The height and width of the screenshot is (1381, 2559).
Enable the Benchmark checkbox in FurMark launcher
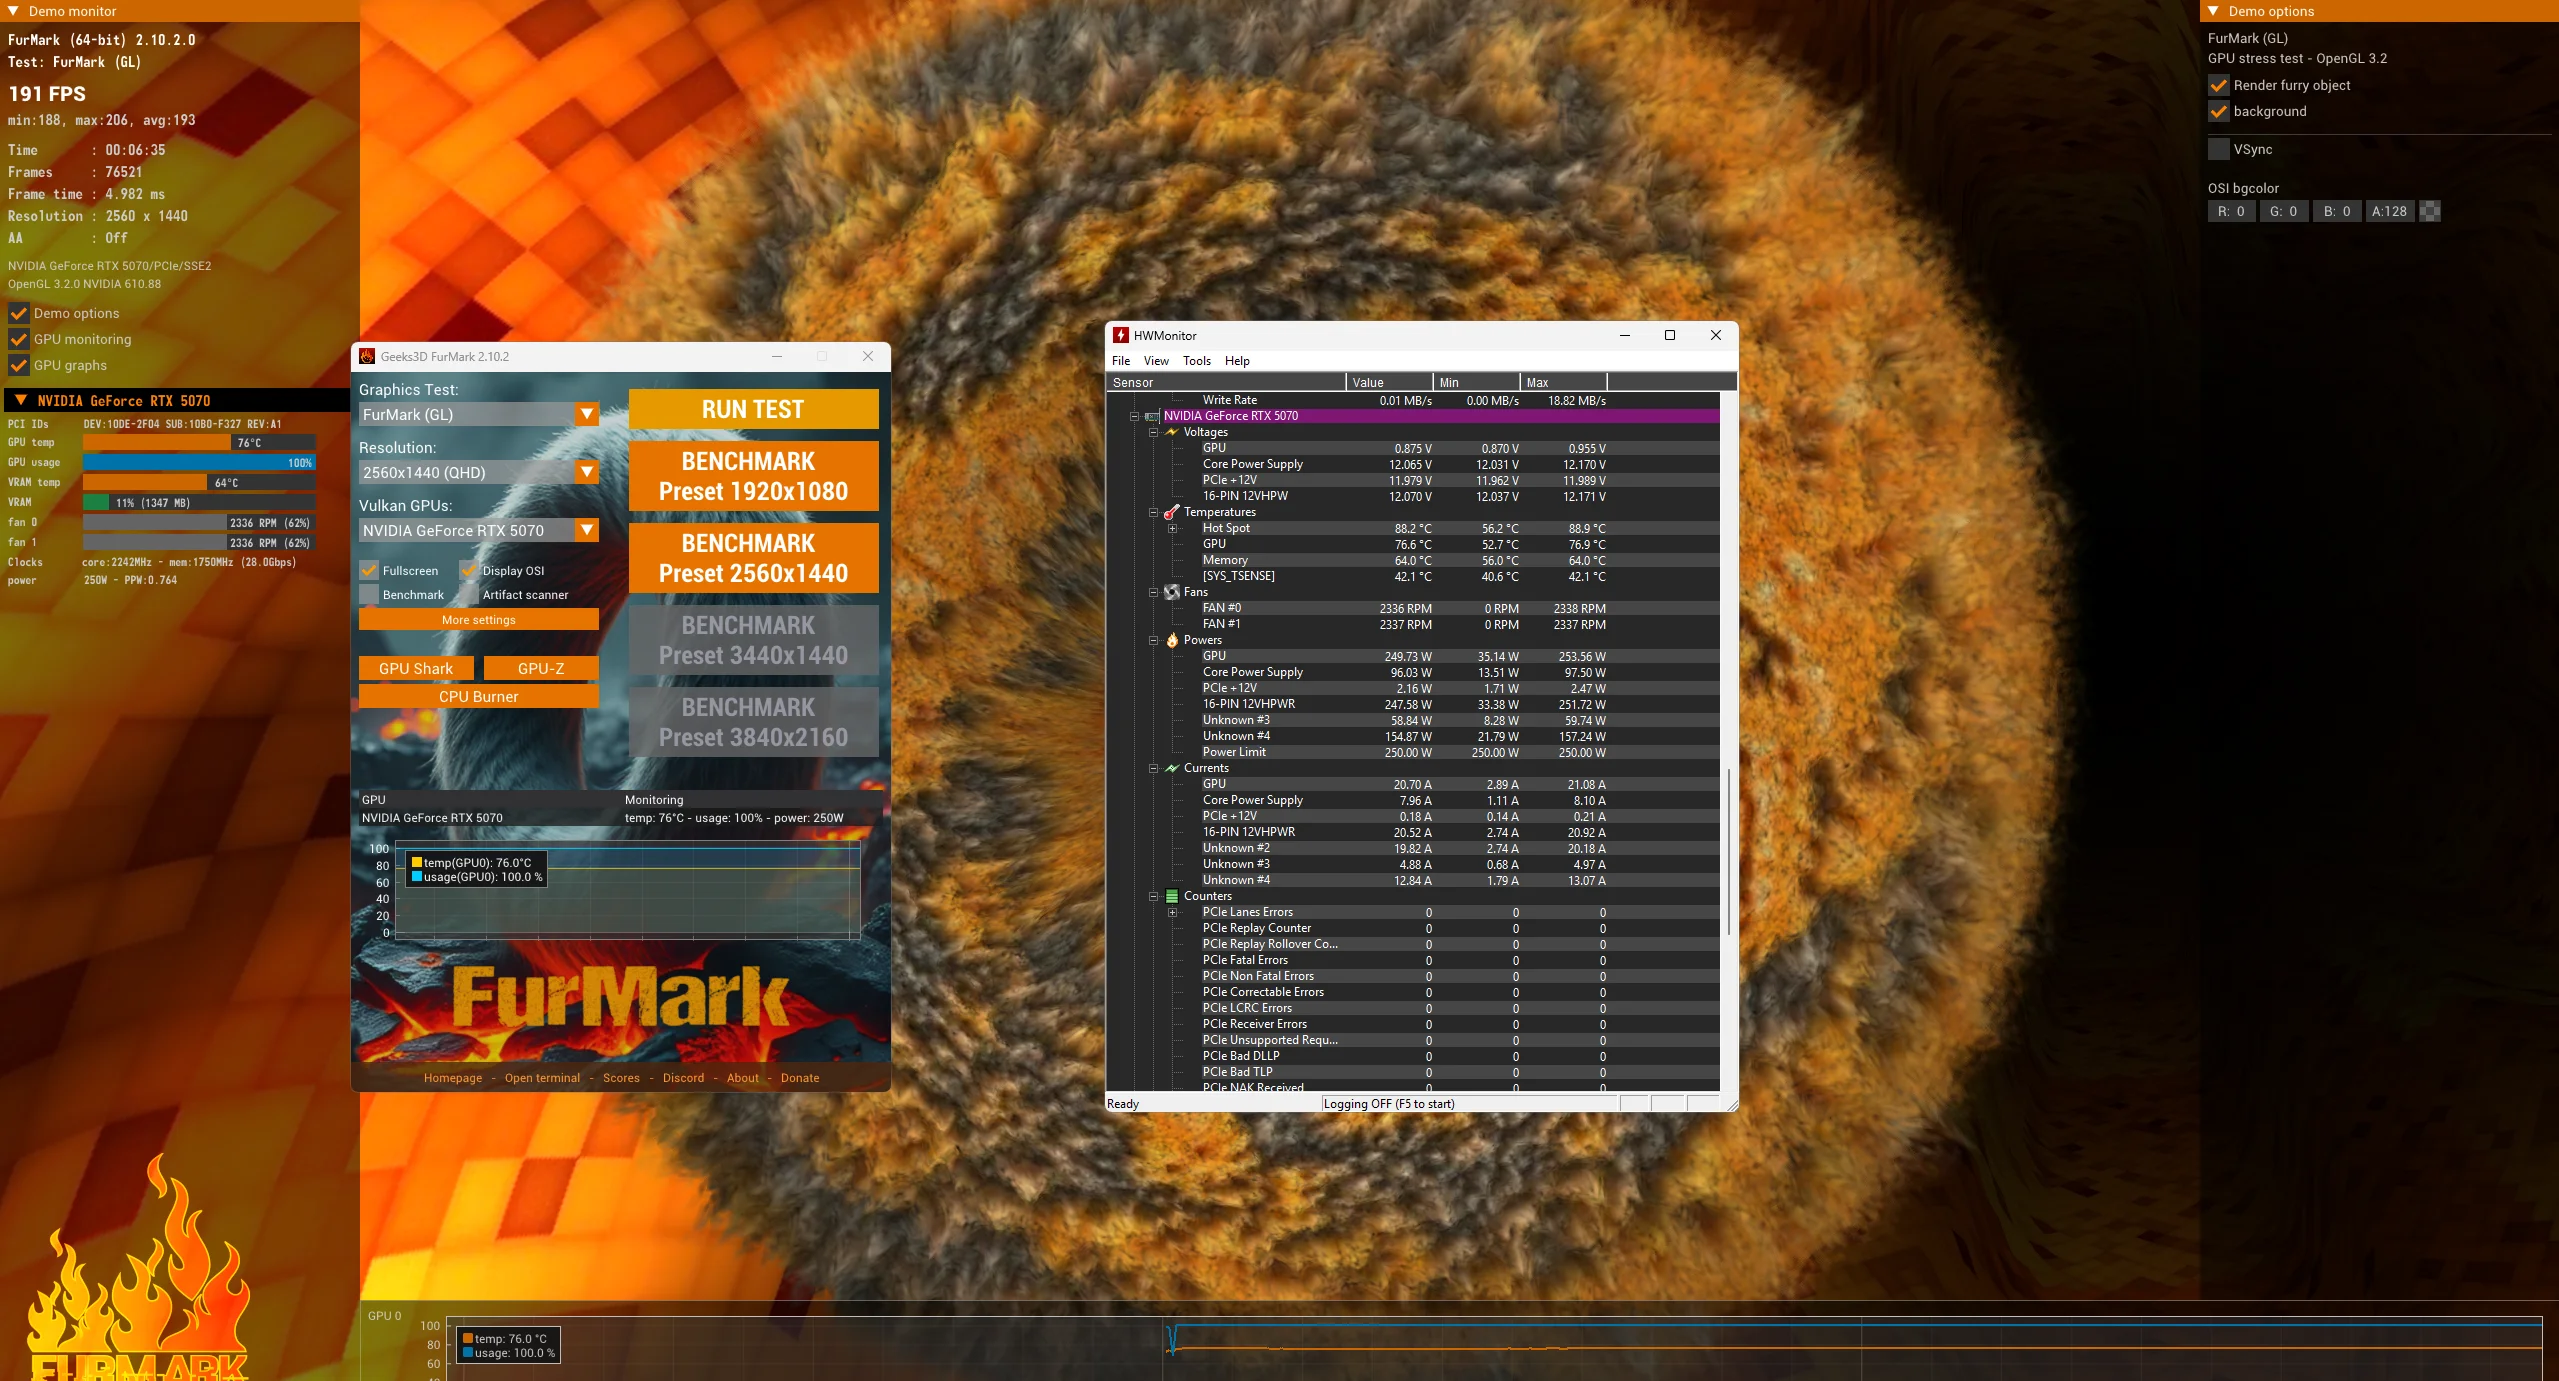click(369, 594)
